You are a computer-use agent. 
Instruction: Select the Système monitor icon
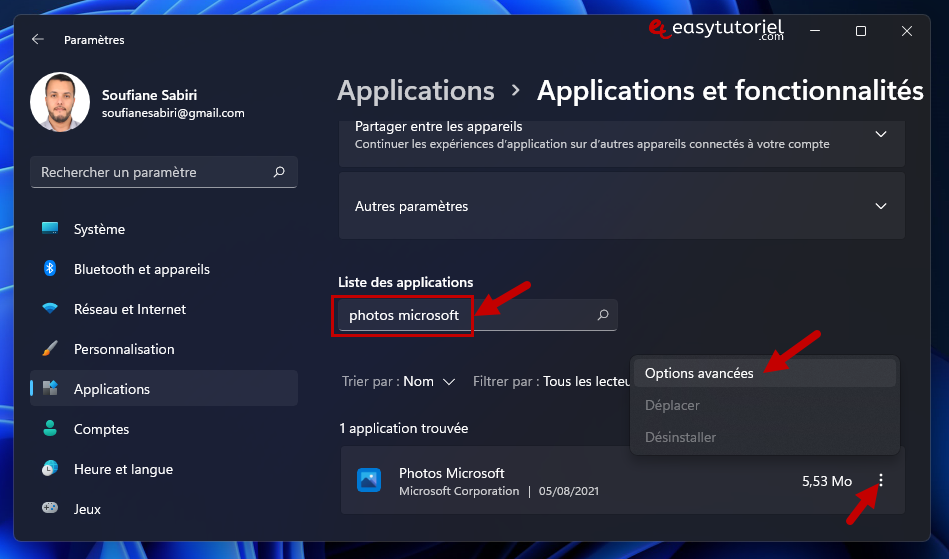(50, 228)
